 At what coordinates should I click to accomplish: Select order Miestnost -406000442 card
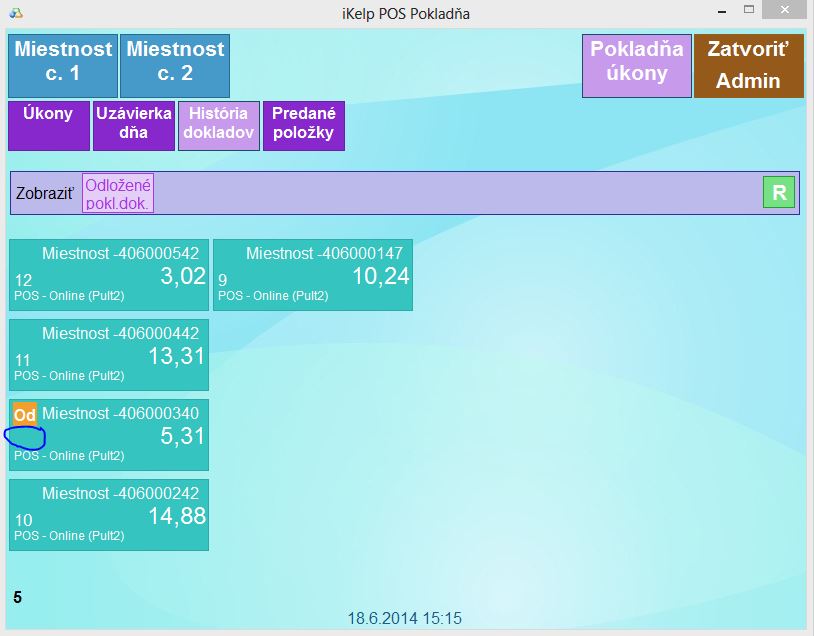[109, 355]
